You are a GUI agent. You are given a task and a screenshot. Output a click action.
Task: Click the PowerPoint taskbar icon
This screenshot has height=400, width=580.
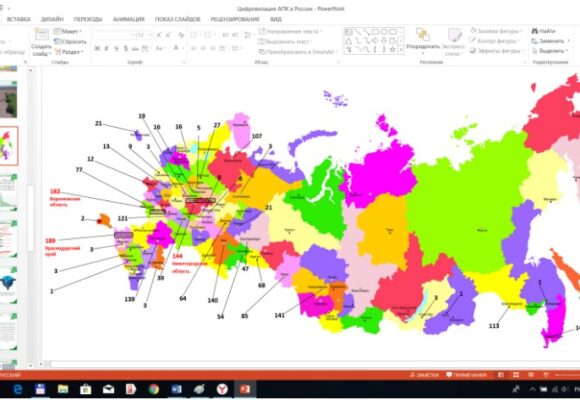[x=245, y=389]
